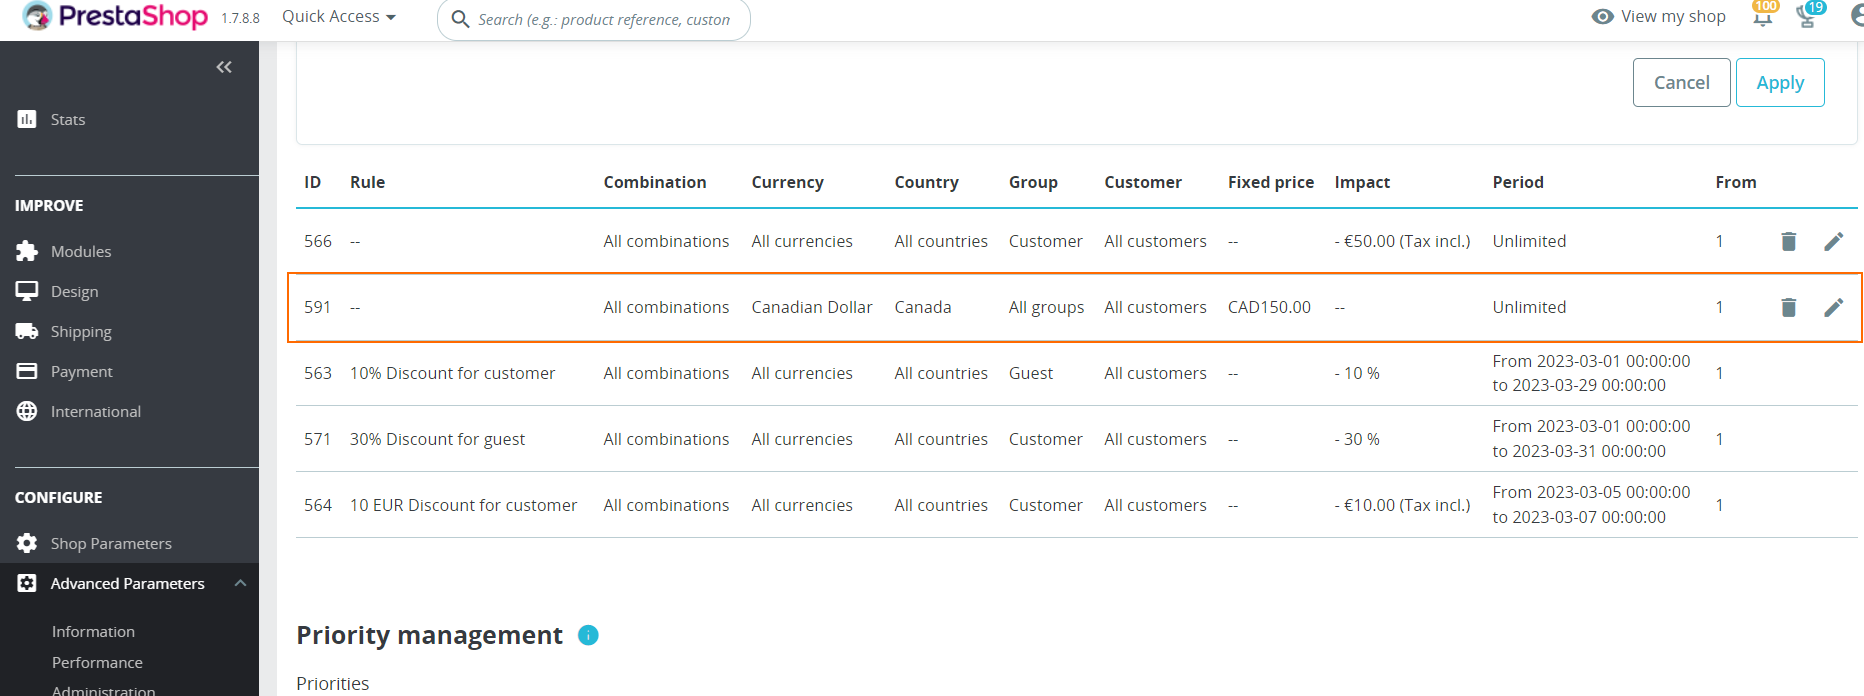Collapse the Advanced Parameters menu section

coord(240,583)
